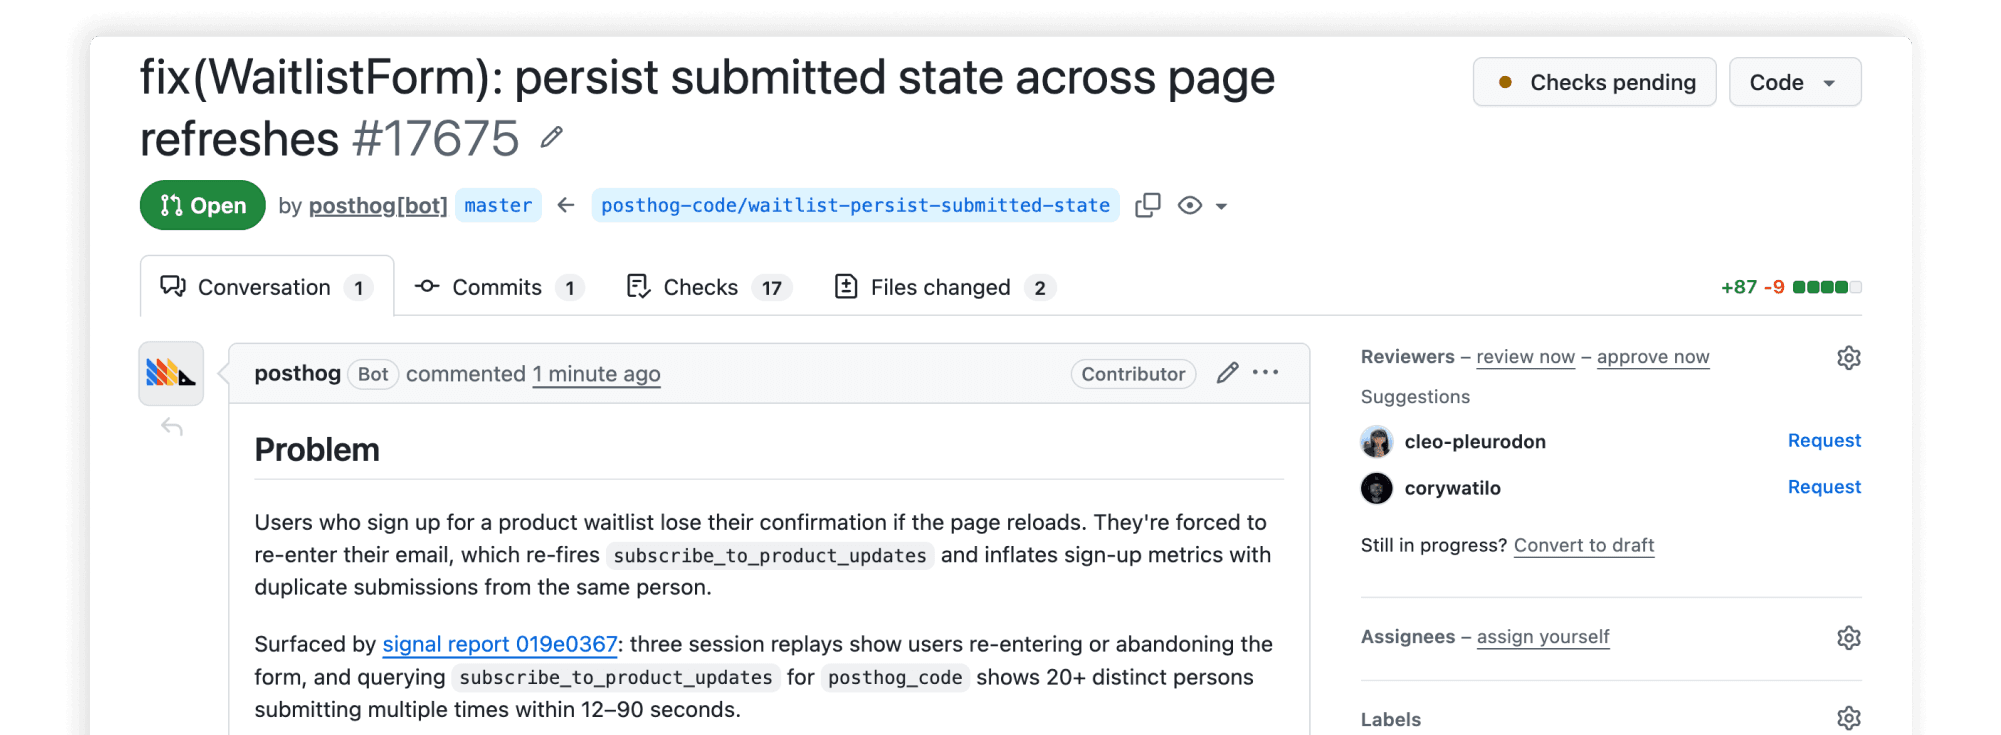This screenshot has height=735, width=2001.
Task: Click corywatilo's avatar
Action: coord(1377,488)
